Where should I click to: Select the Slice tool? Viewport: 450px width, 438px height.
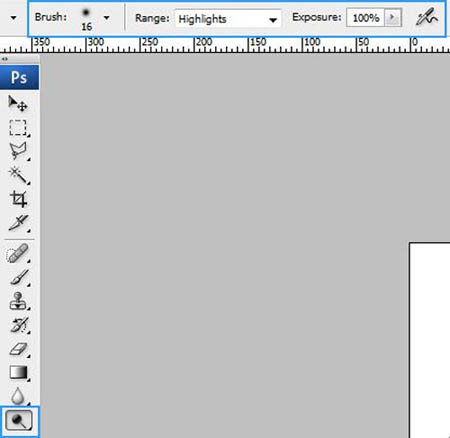(18, 223)
